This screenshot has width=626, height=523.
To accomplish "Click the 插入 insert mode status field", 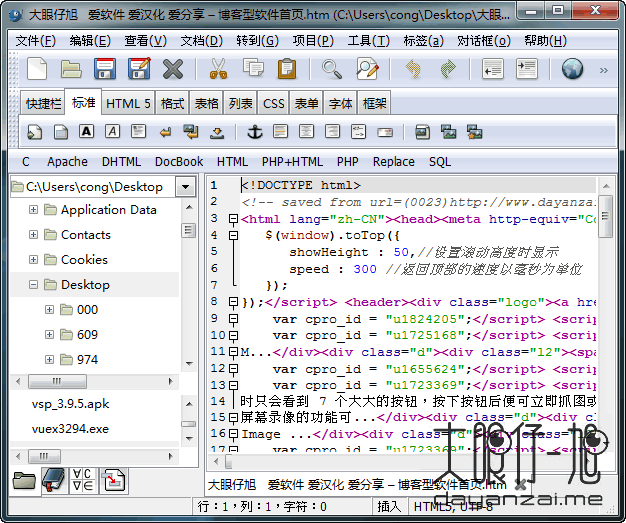I will [389, 506].
